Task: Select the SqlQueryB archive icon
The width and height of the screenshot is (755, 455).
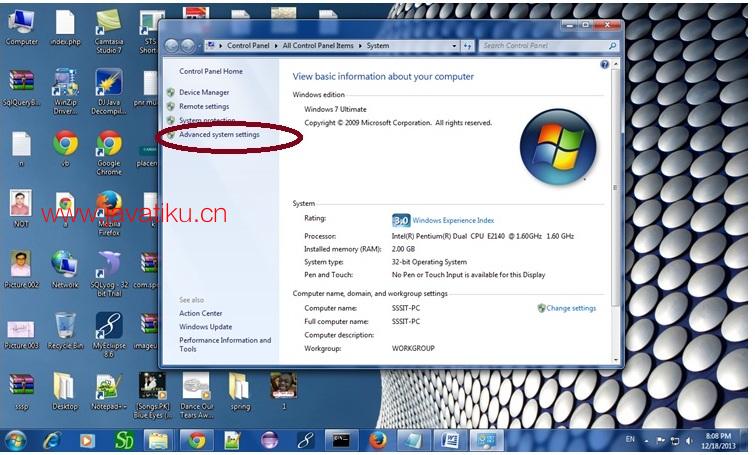Action: (22, 88)
